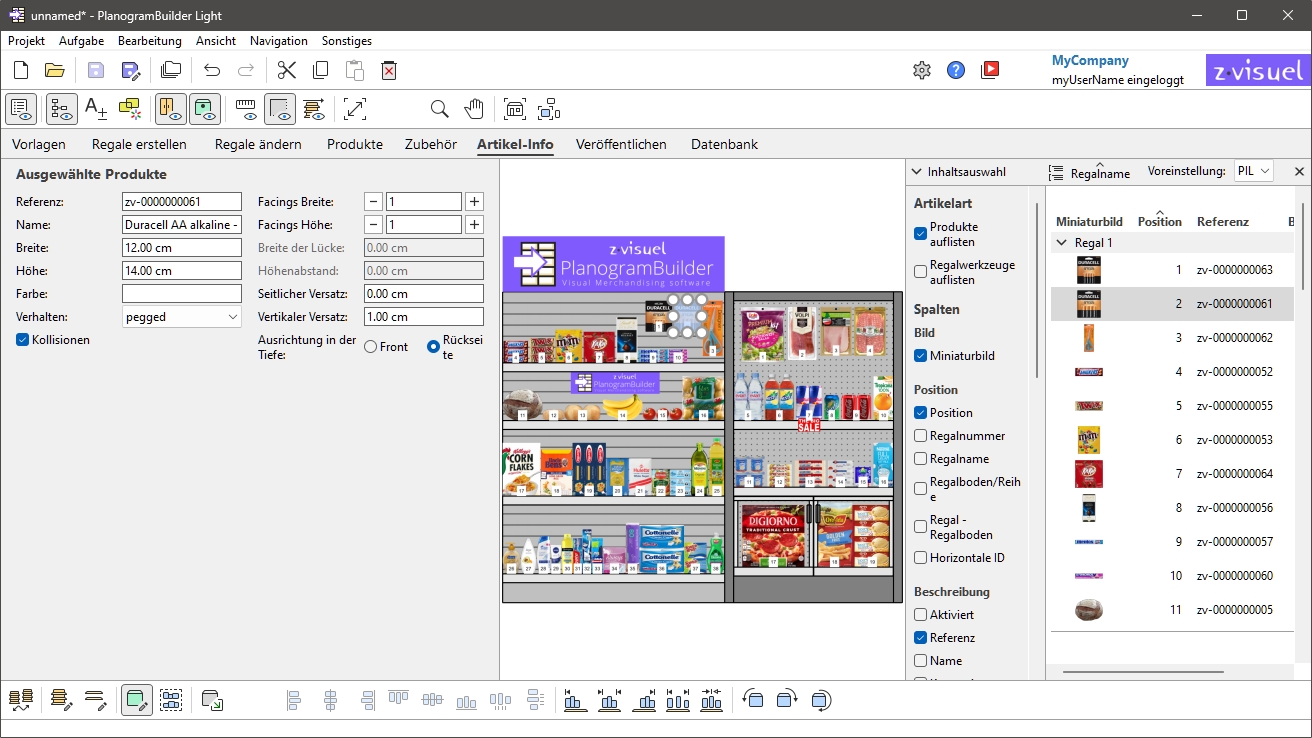
Task: Open settings with the gear icon
Action: coord(922,70)
